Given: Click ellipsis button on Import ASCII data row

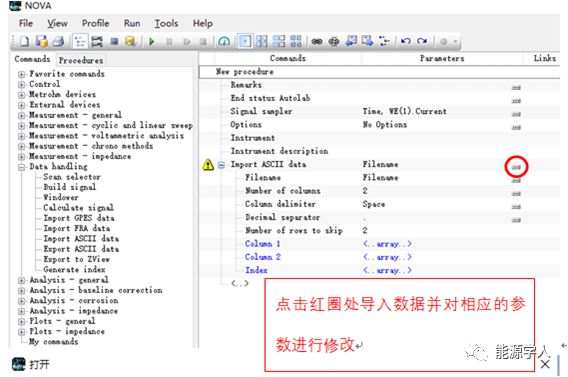Looking at the screenshot, I should pyautogui.click(x=516, y=167).
